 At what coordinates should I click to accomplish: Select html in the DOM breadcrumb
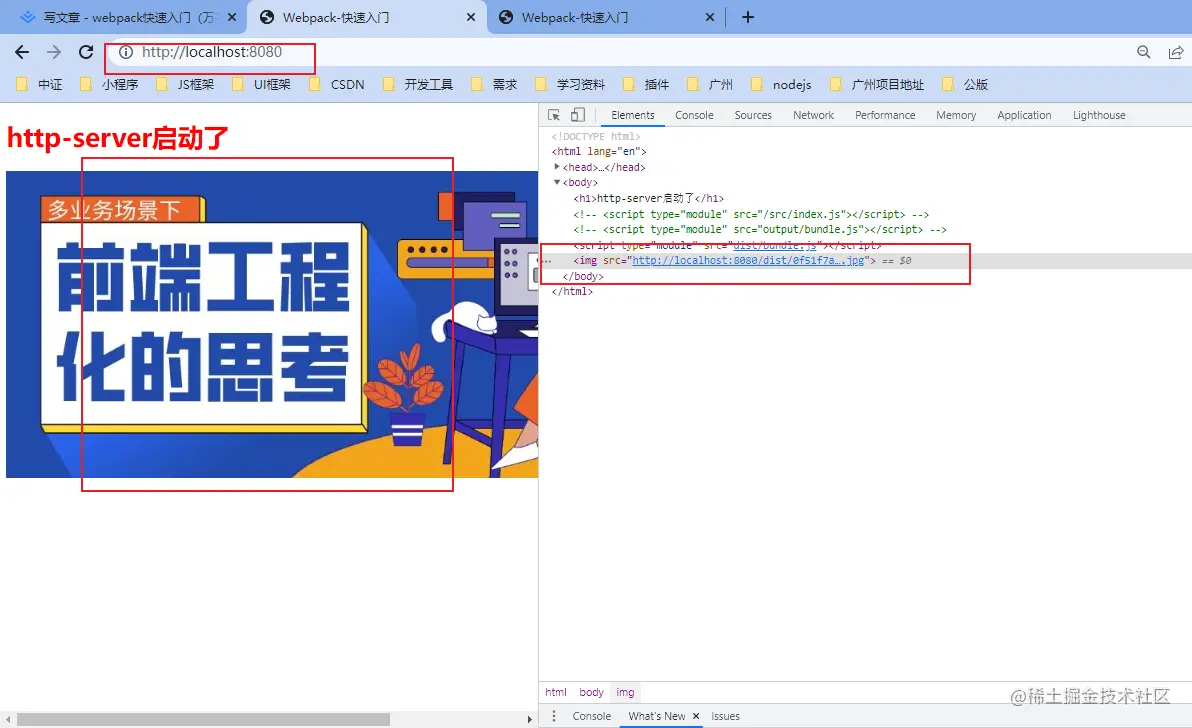pyautogui.click(x=556, y=692)
